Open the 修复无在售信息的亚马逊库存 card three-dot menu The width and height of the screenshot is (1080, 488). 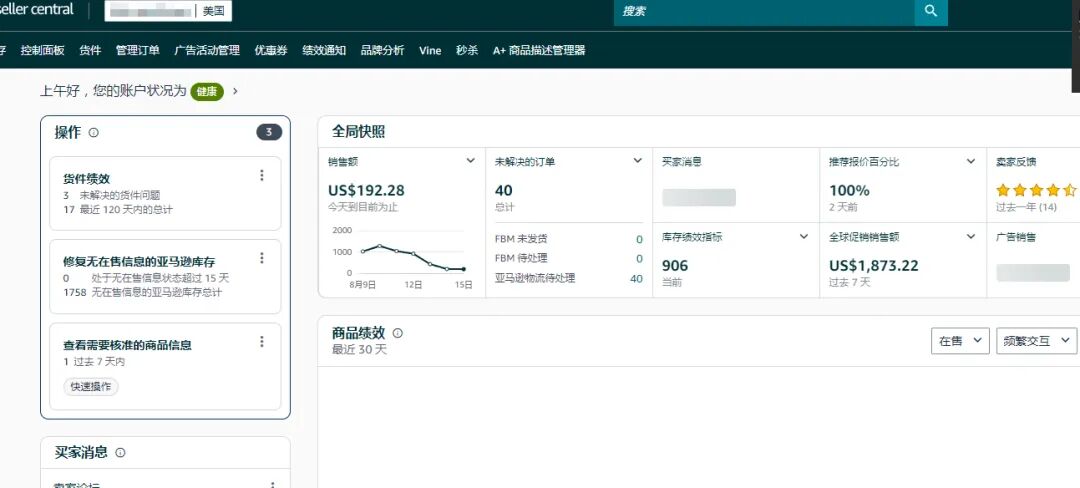tap(262, 258)
